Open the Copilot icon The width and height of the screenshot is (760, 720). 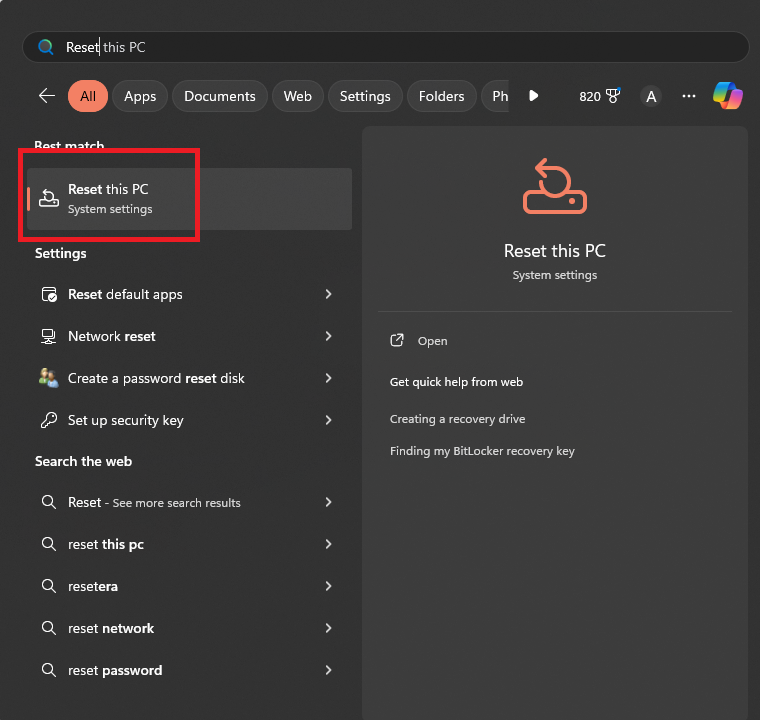[727, 96]
